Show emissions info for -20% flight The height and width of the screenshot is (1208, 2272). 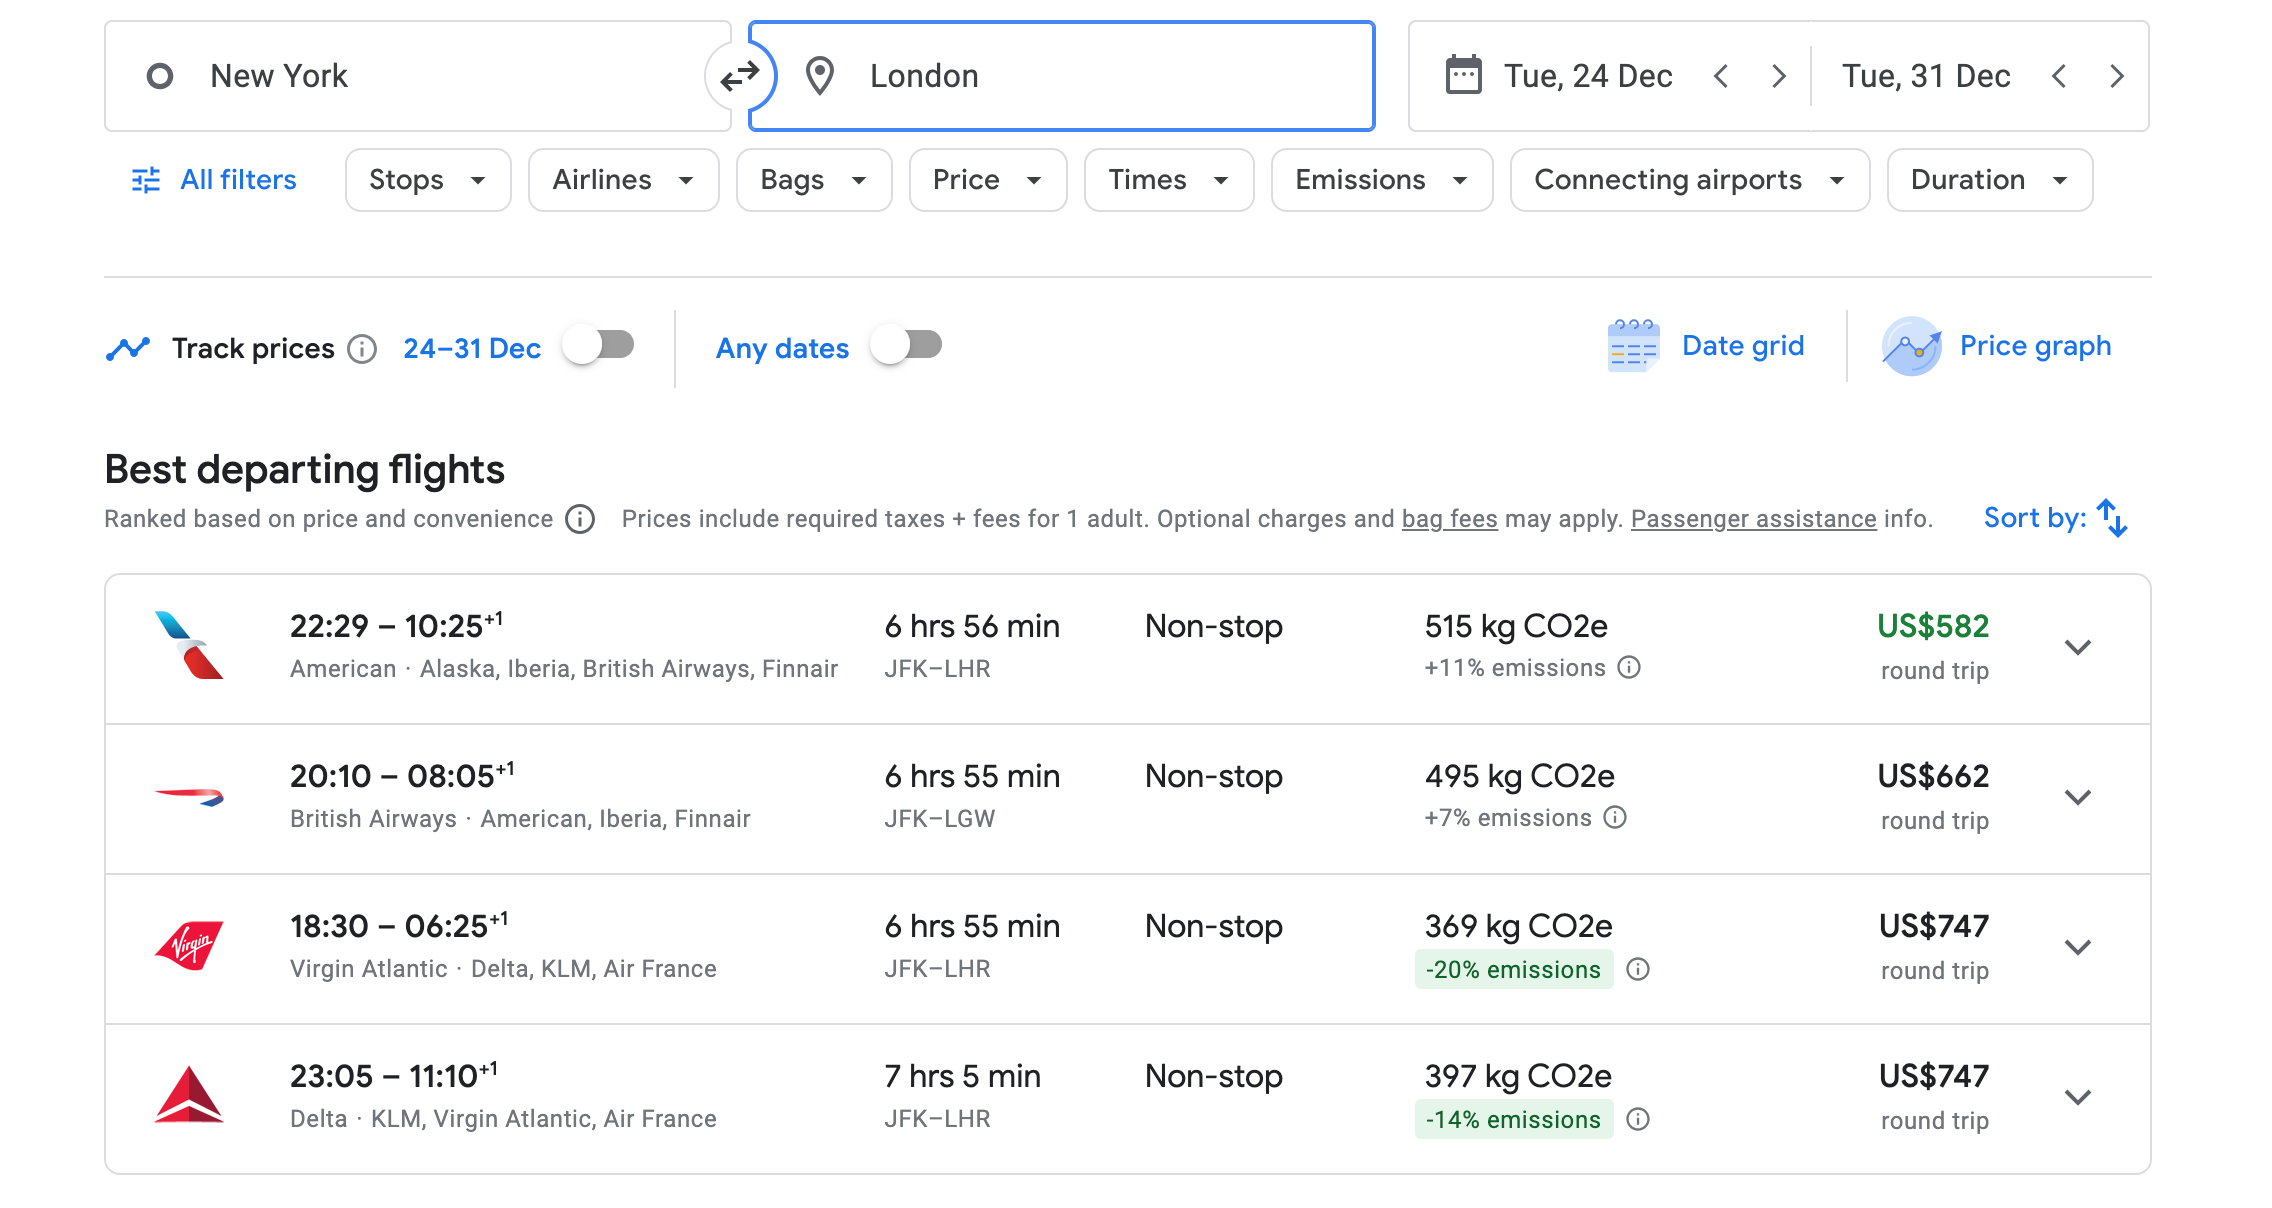1638,969
